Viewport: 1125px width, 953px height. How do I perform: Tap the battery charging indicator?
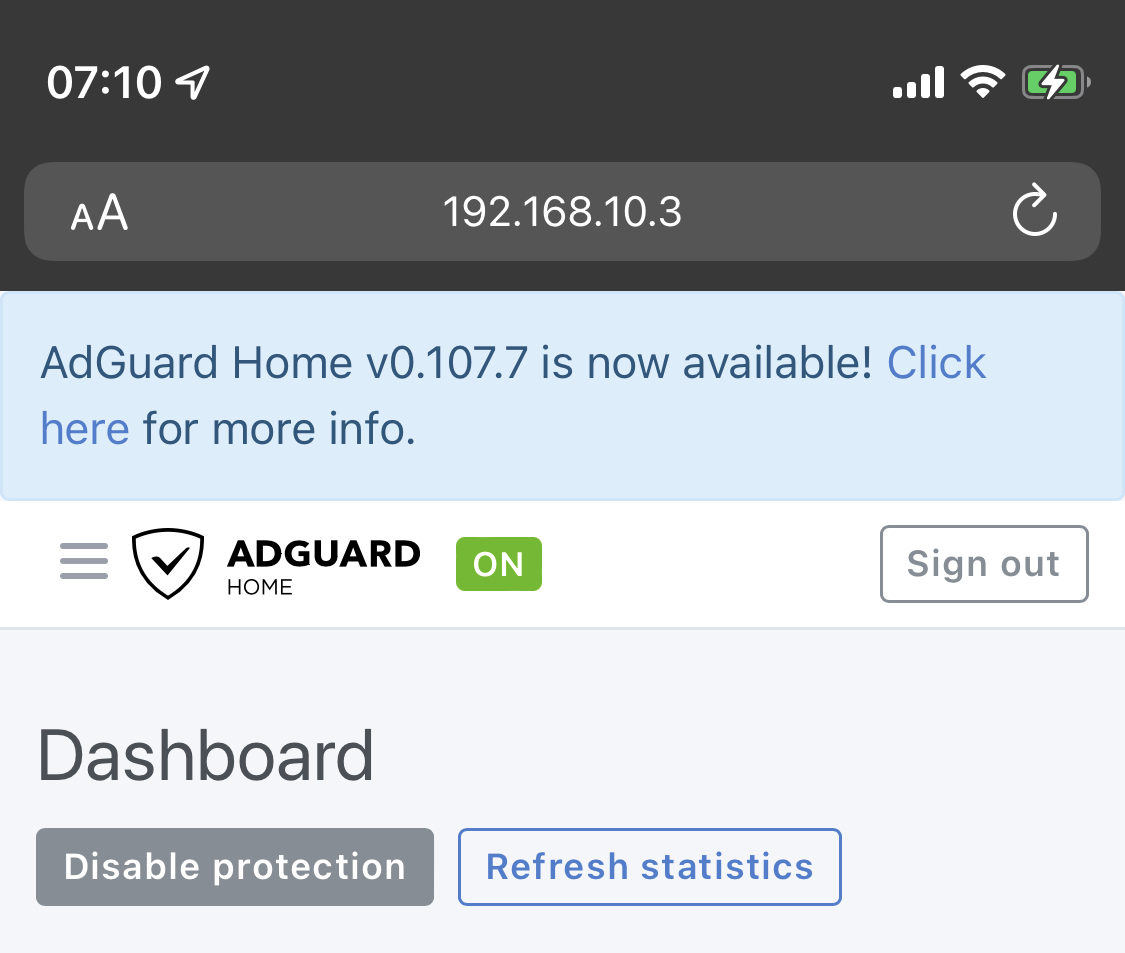click(1055, 82)
